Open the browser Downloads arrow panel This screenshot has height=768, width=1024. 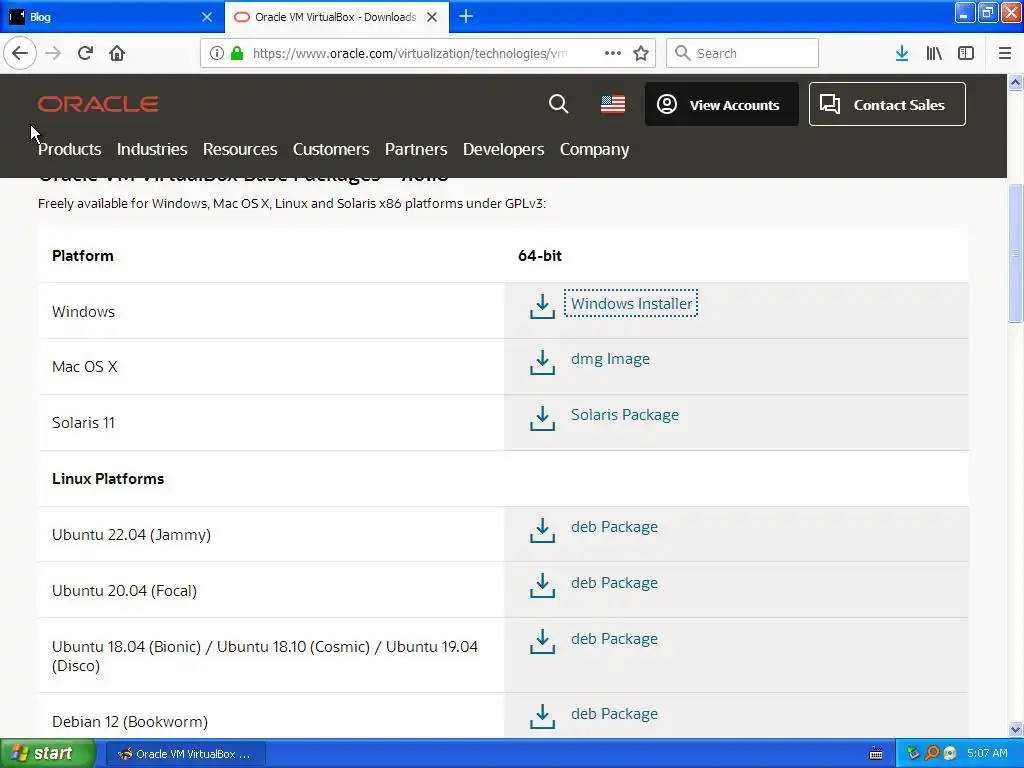902,53
